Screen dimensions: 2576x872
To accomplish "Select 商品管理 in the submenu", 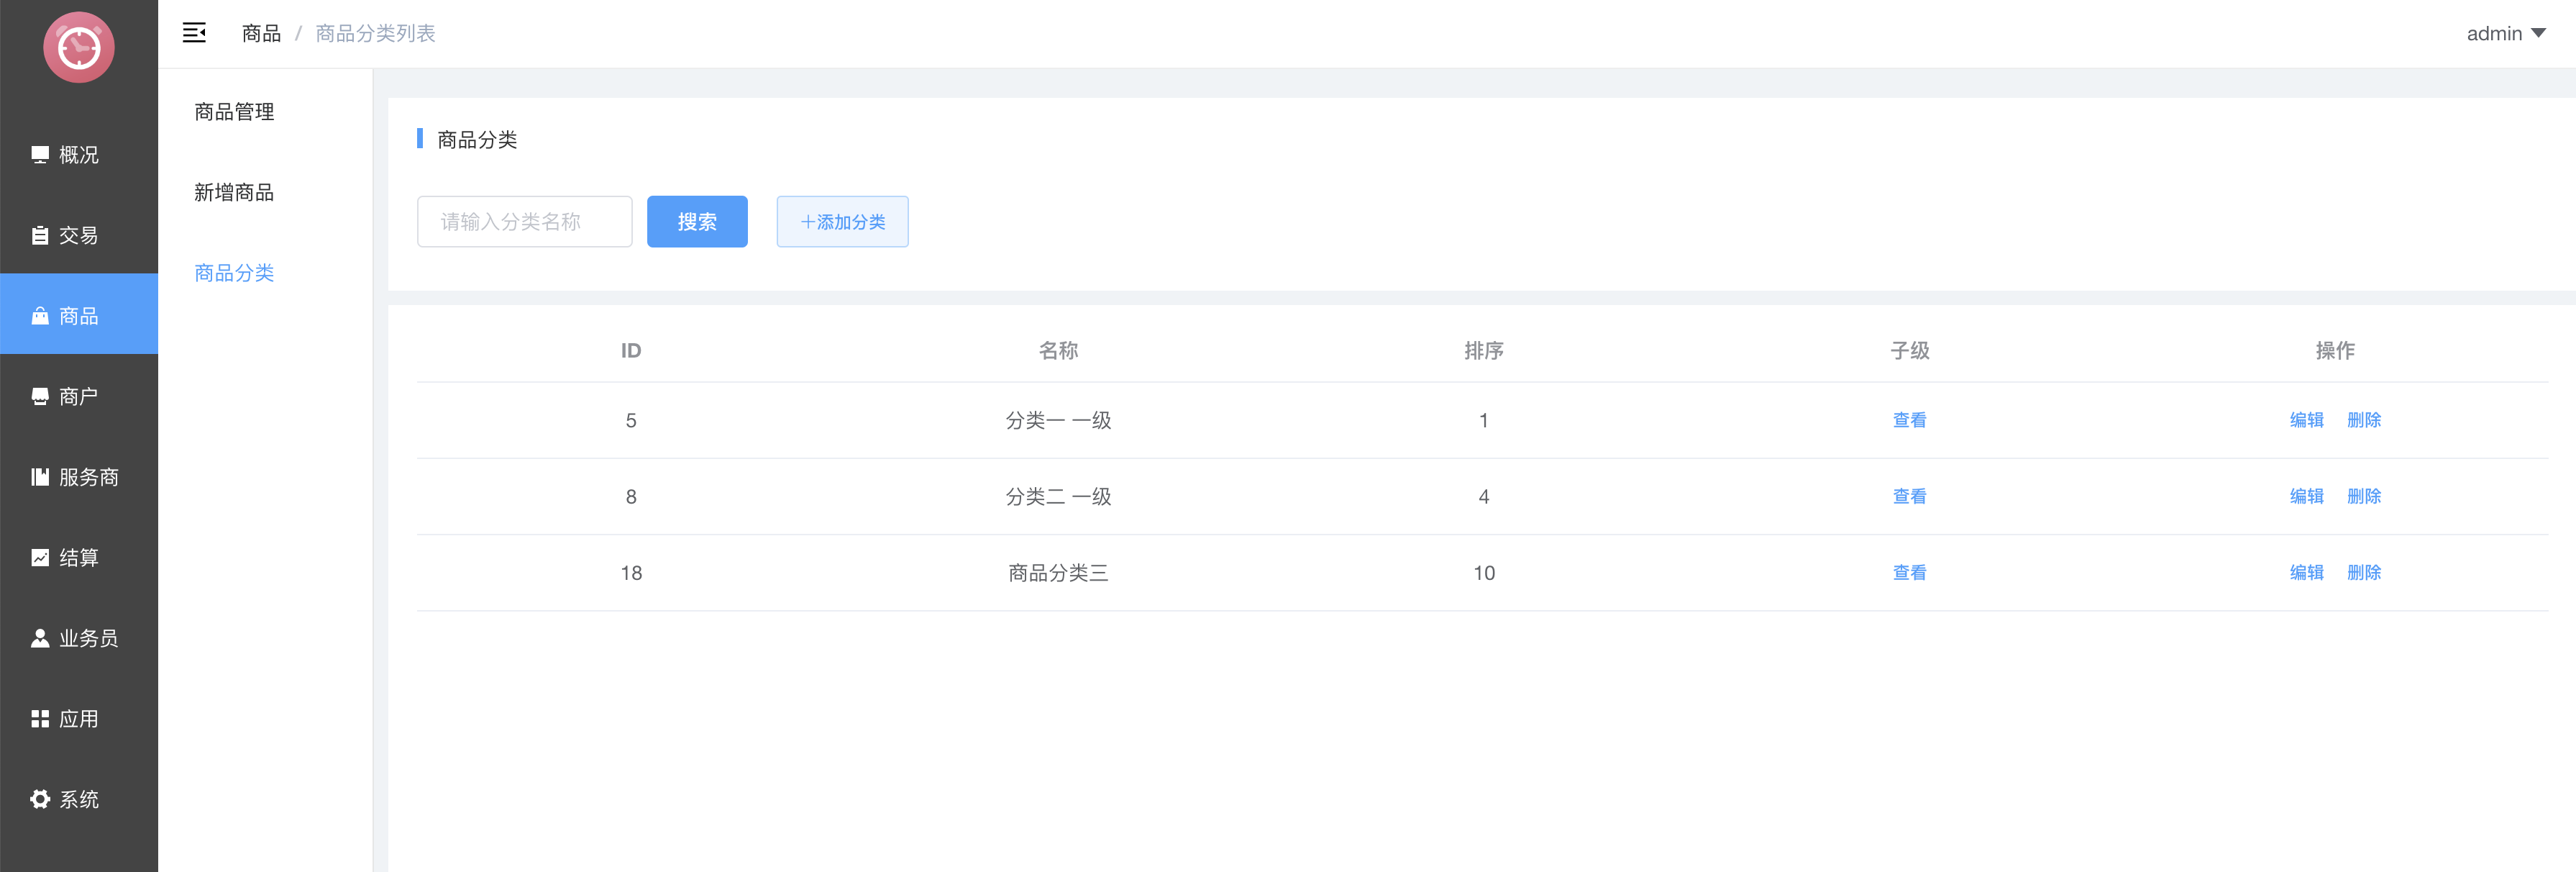I will point(234,112).
